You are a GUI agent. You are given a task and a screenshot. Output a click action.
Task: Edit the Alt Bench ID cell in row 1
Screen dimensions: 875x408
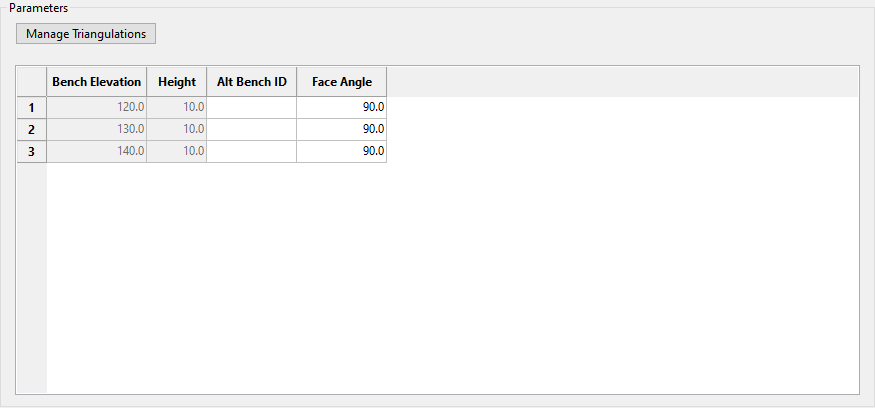[251, 108]
